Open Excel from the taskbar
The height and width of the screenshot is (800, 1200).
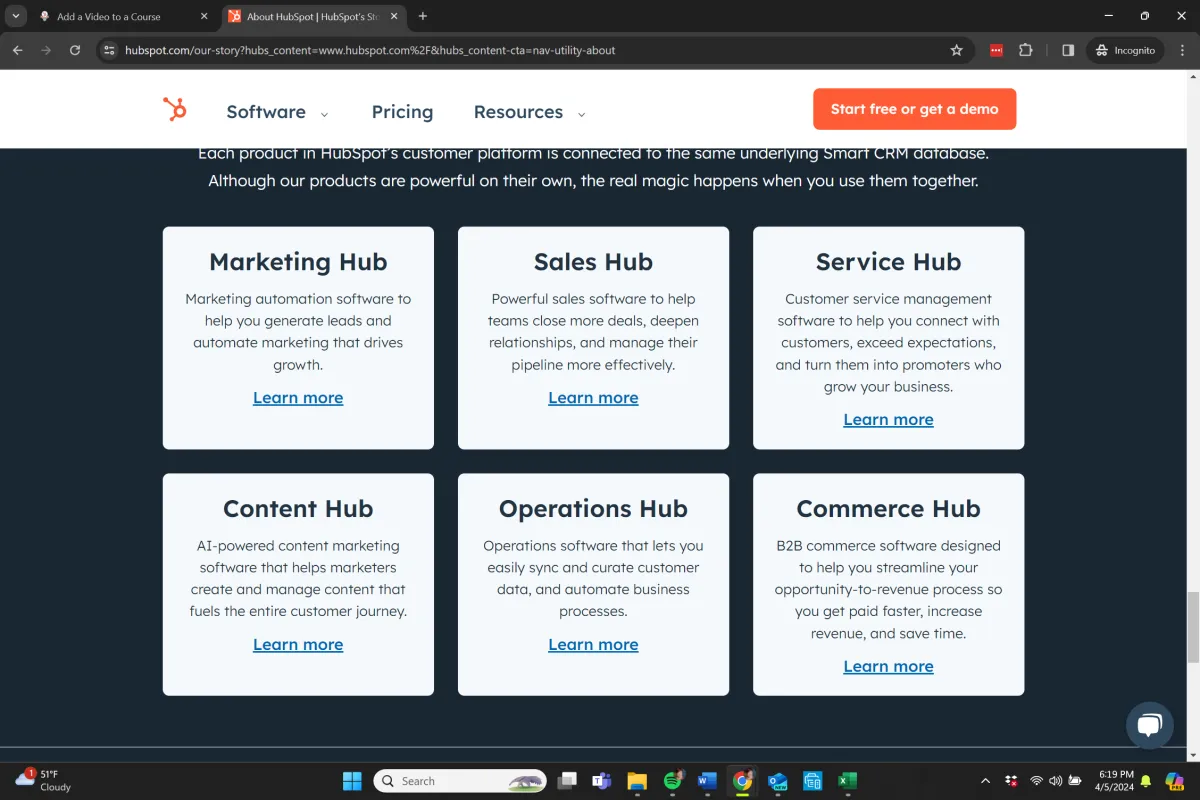pyautogui.click(x=847, y=781)
